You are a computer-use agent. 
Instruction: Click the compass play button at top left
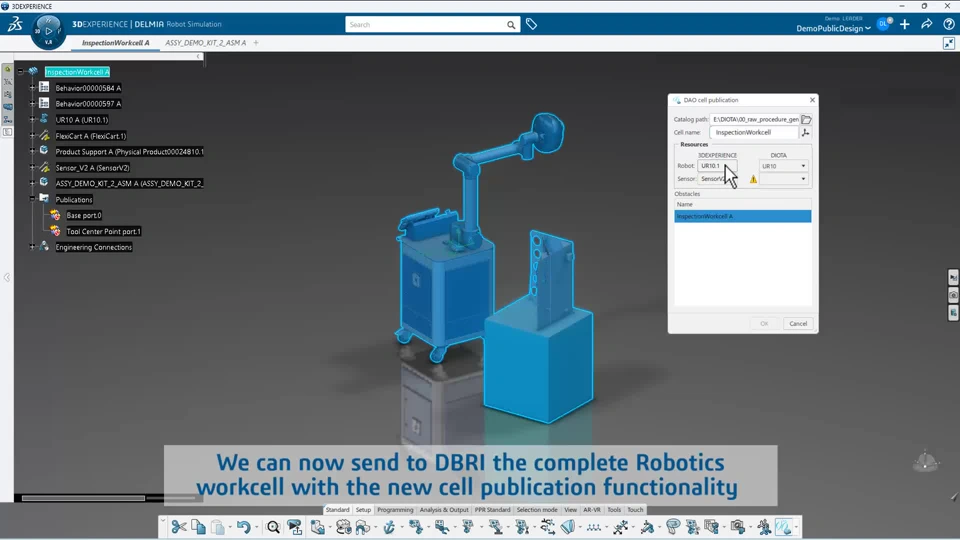48,31
